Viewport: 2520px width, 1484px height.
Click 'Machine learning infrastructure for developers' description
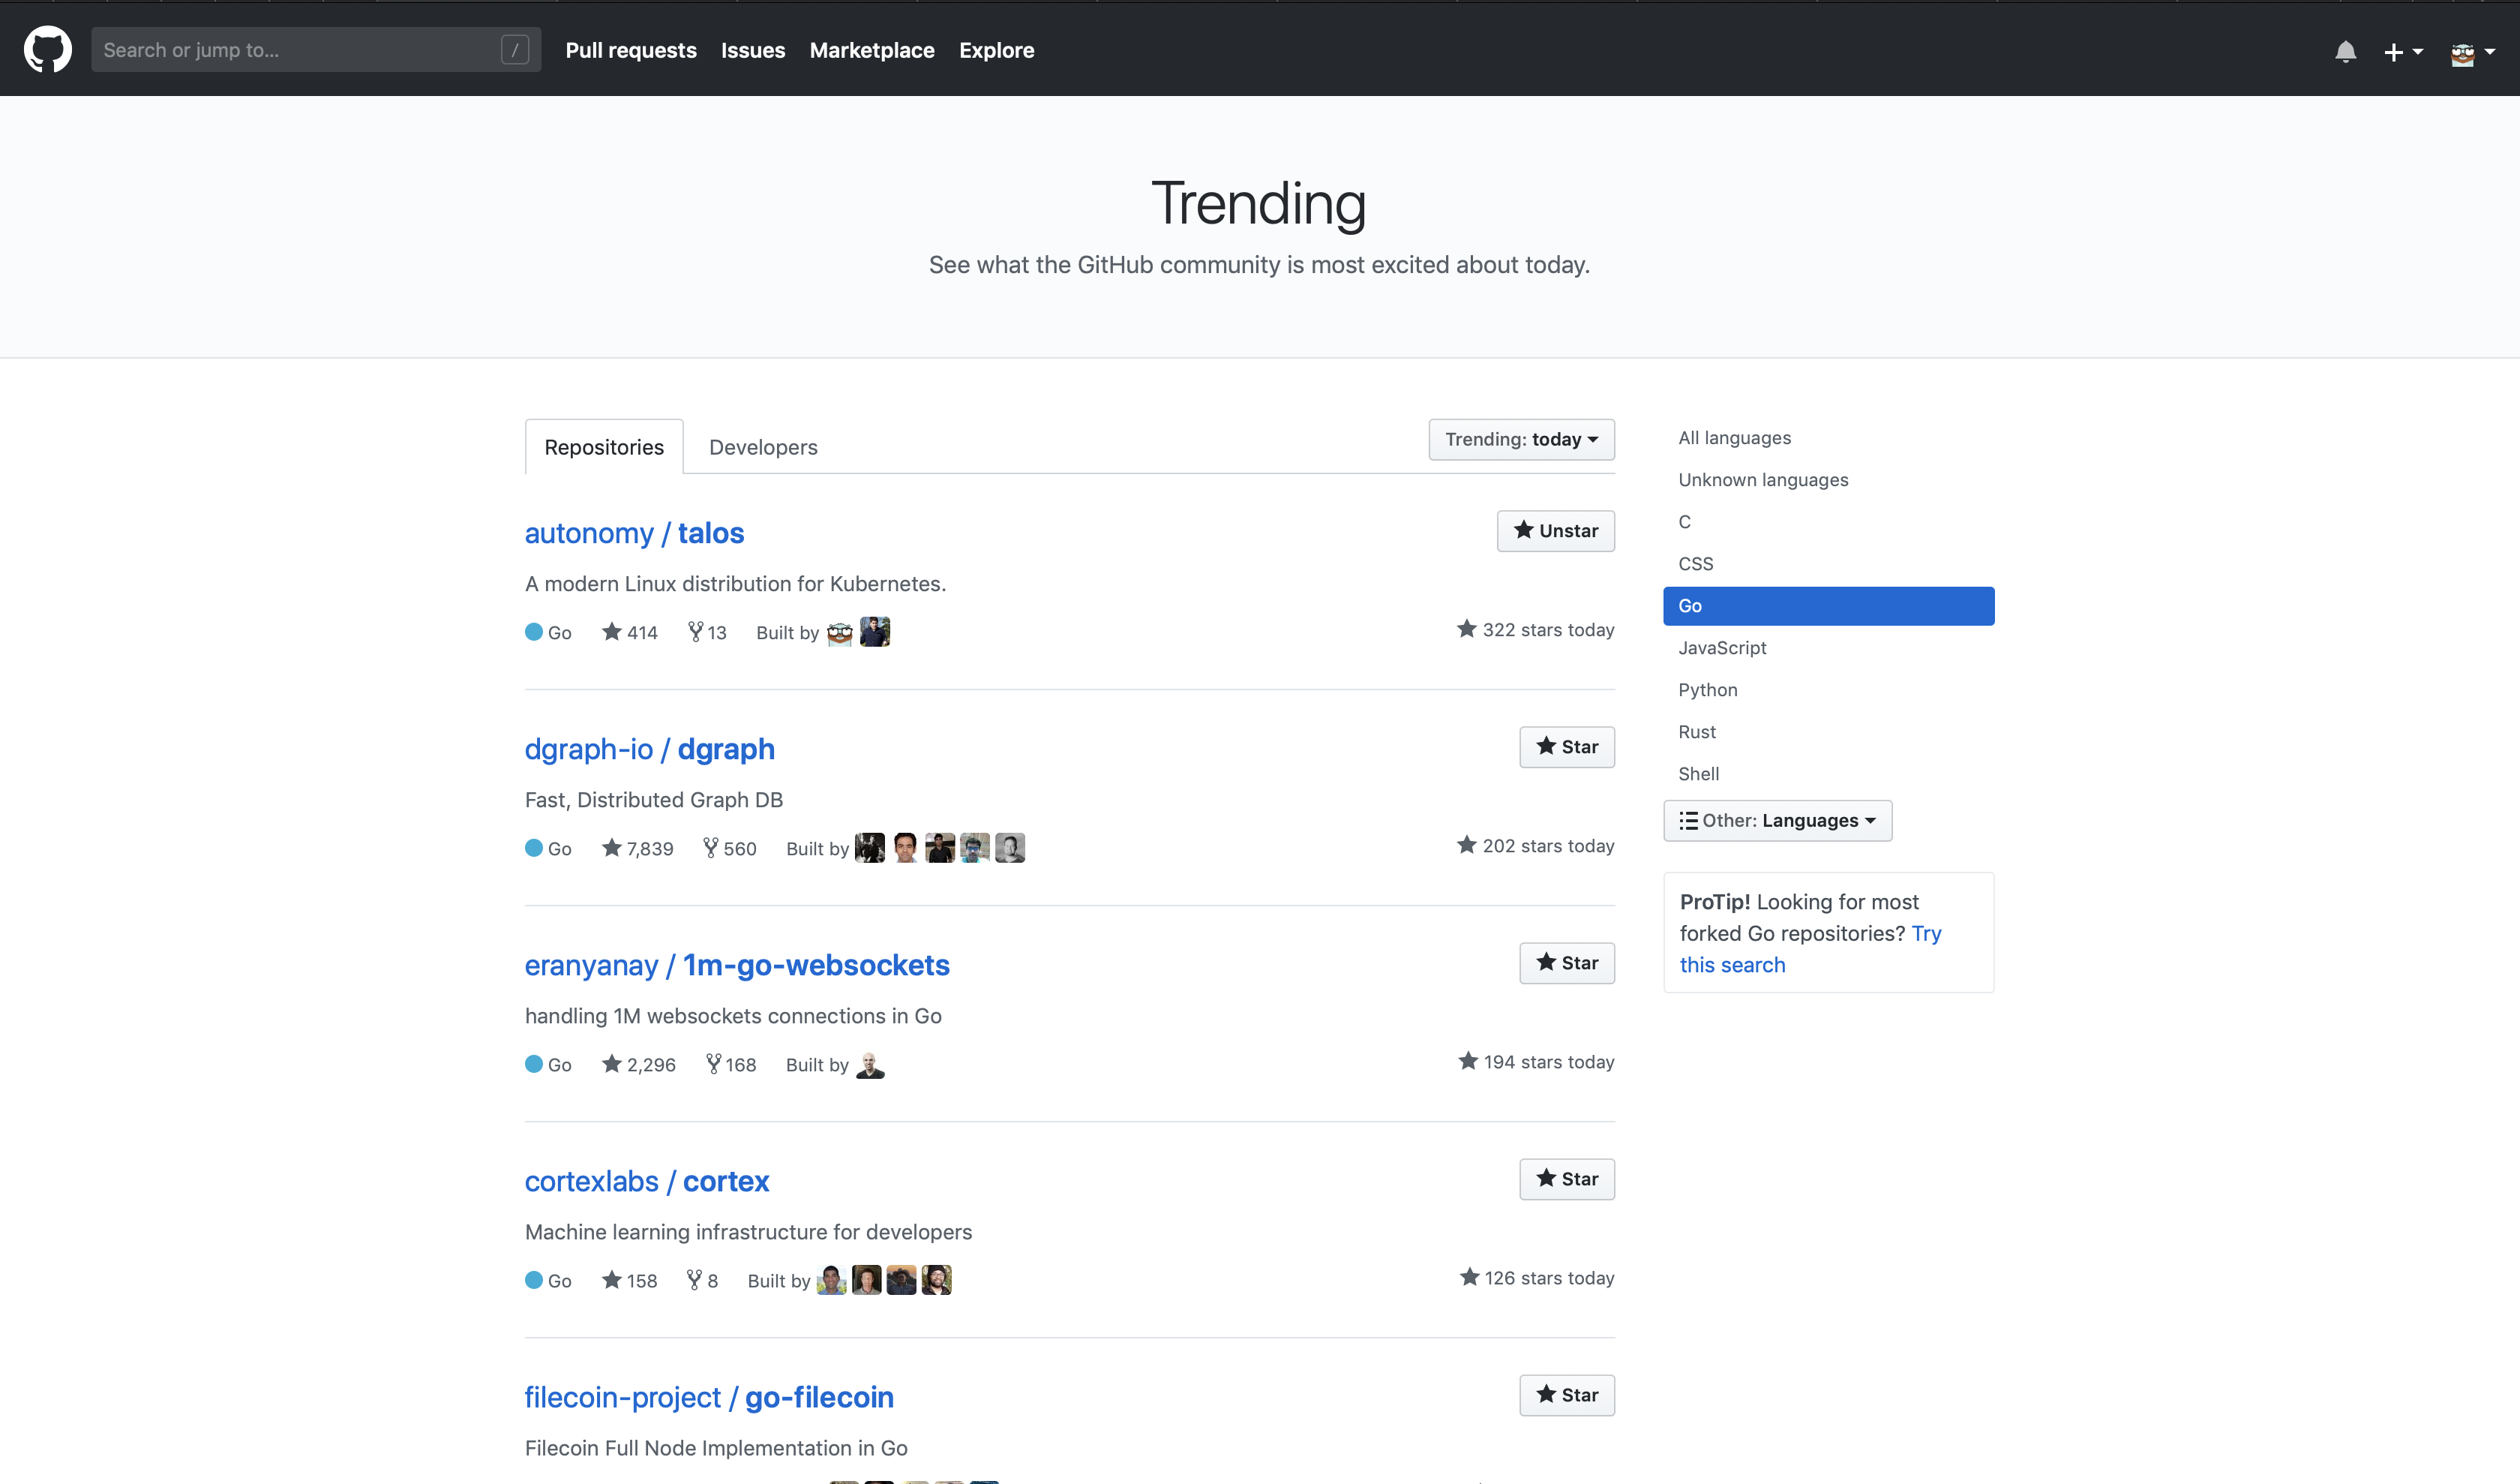point(748,1232)
